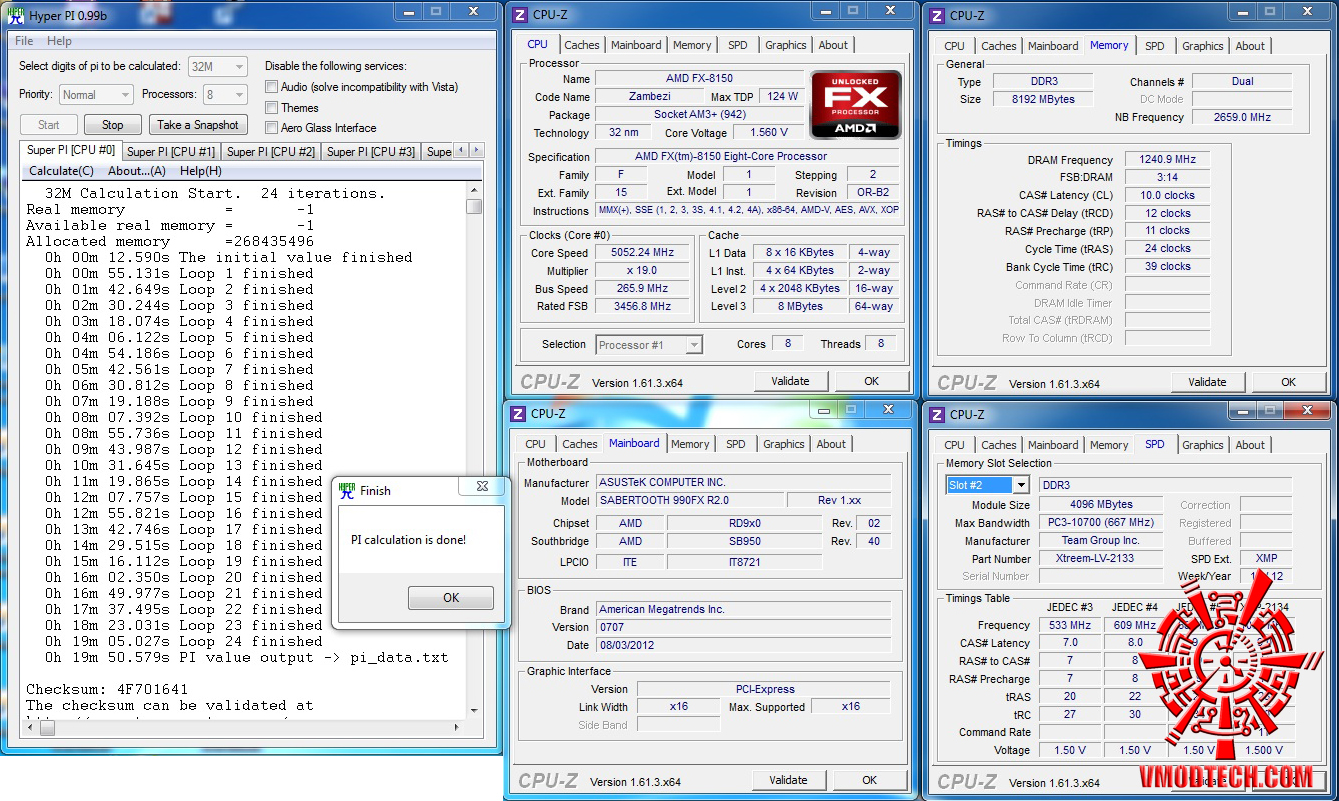
Task: Open About tab in Mainboard window
Action: [x=831, y=444]
